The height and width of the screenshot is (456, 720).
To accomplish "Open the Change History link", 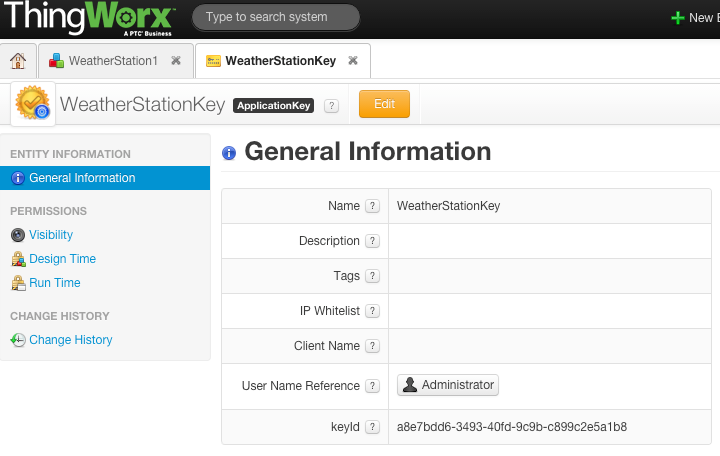I will click(71, 340).
